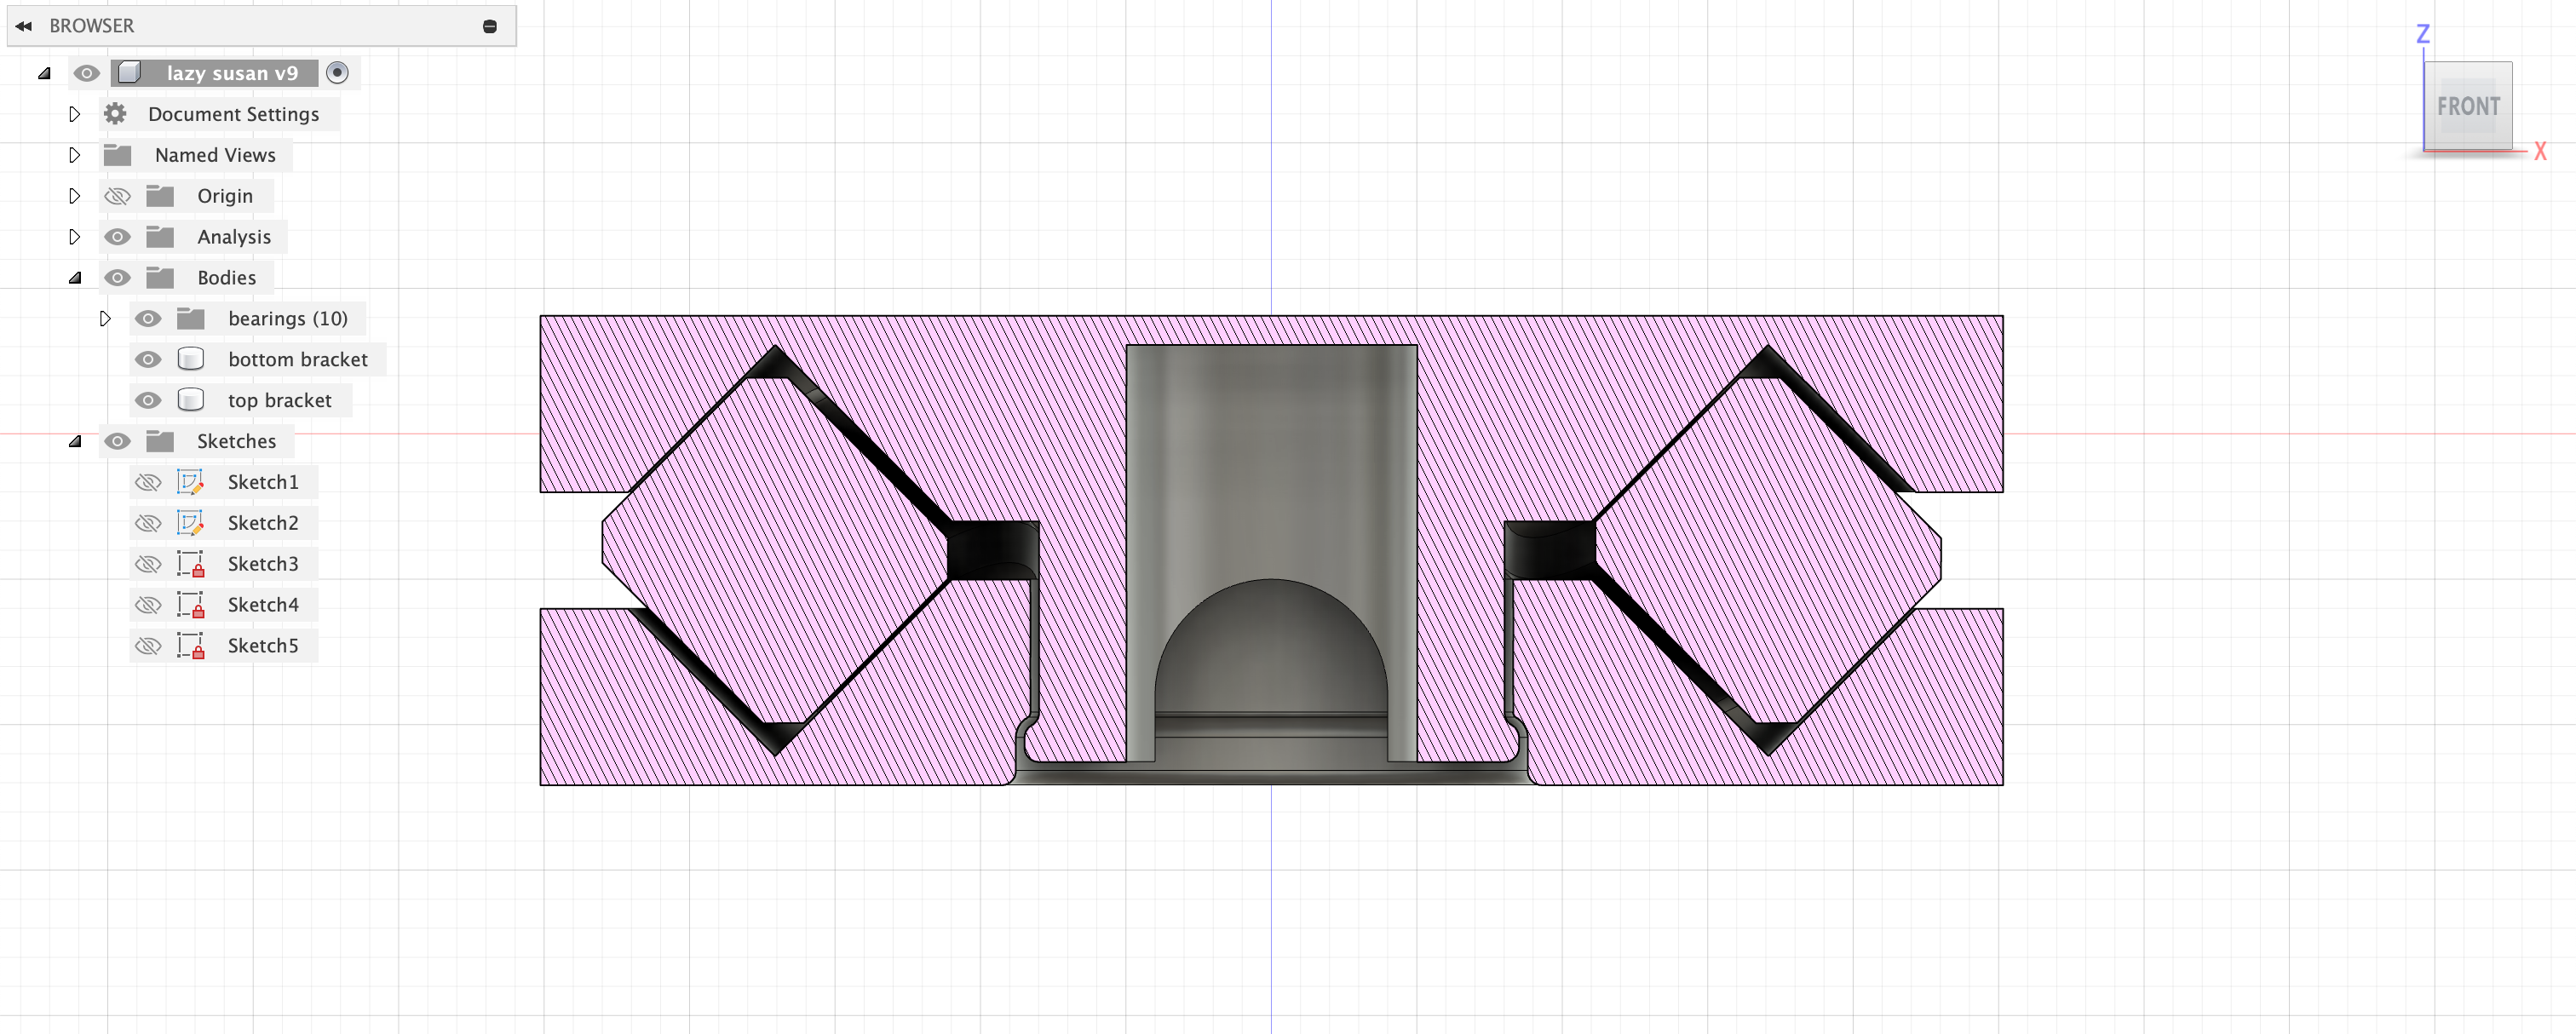Image resolution: width=2576 pixels, height=1034 pixels.
Task: Activate lazy susan v9 radio button
Action: (338, 73)
